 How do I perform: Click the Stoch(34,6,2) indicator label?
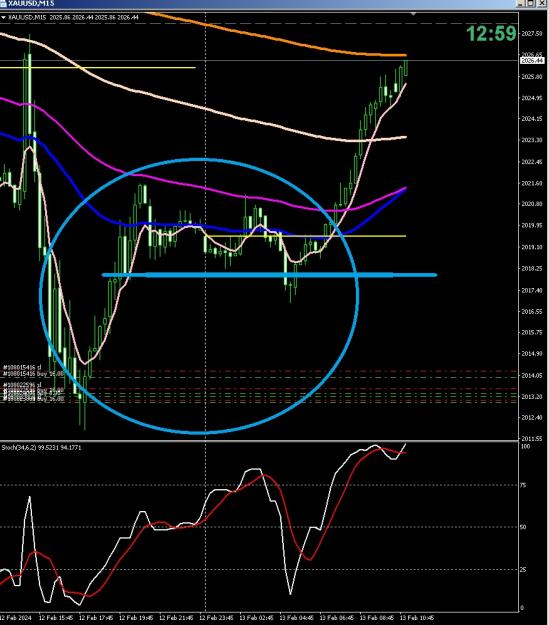(41, 448)
